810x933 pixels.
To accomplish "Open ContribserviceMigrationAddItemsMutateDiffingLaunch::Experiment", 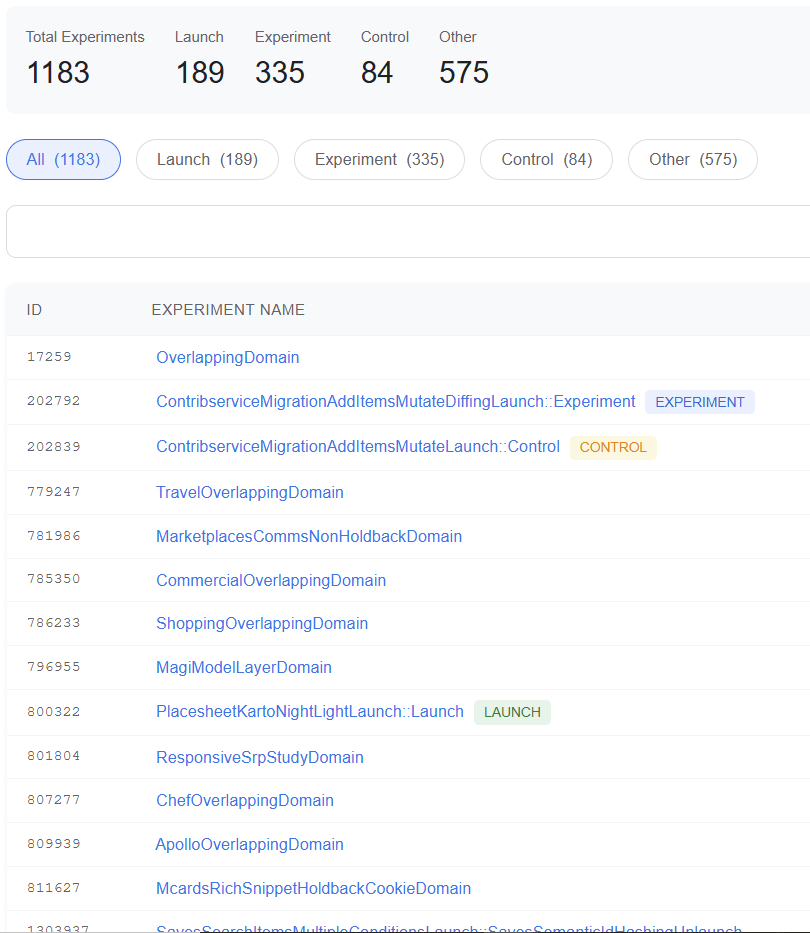I will coord(395,401).
